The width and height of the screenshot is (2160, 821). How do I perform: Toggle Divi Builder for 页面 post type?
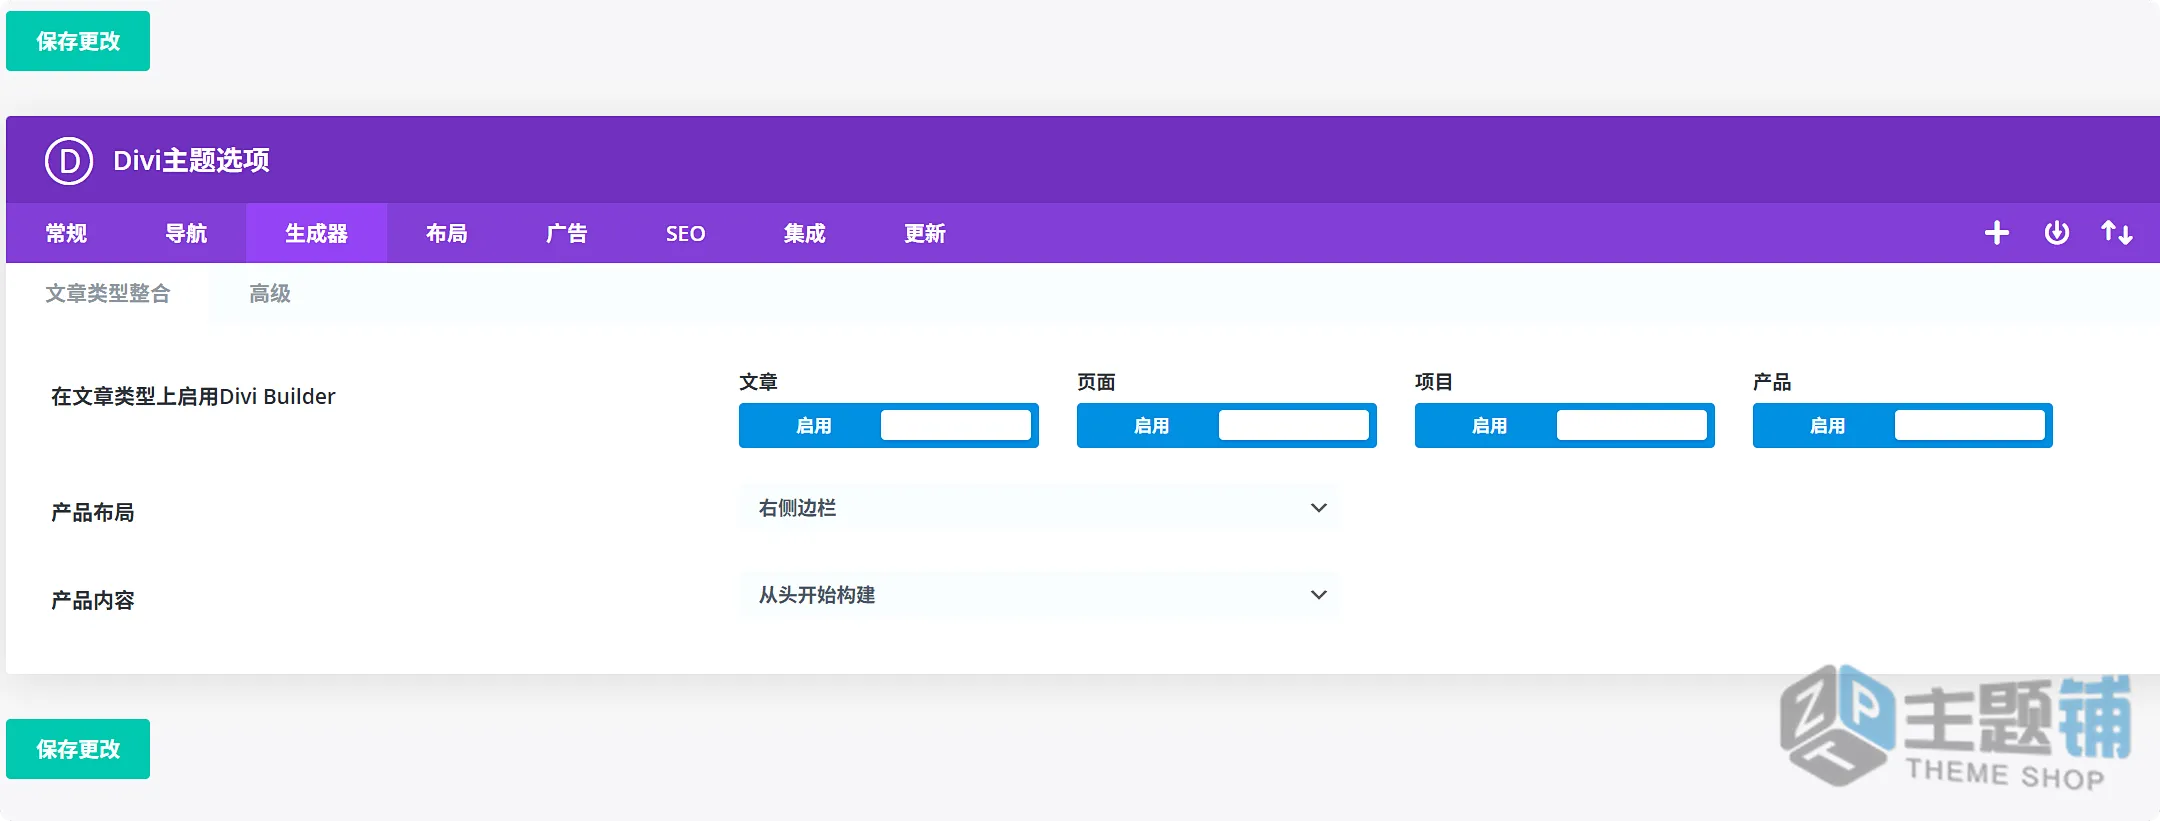pyautogui.click(x=1227, y=426)
